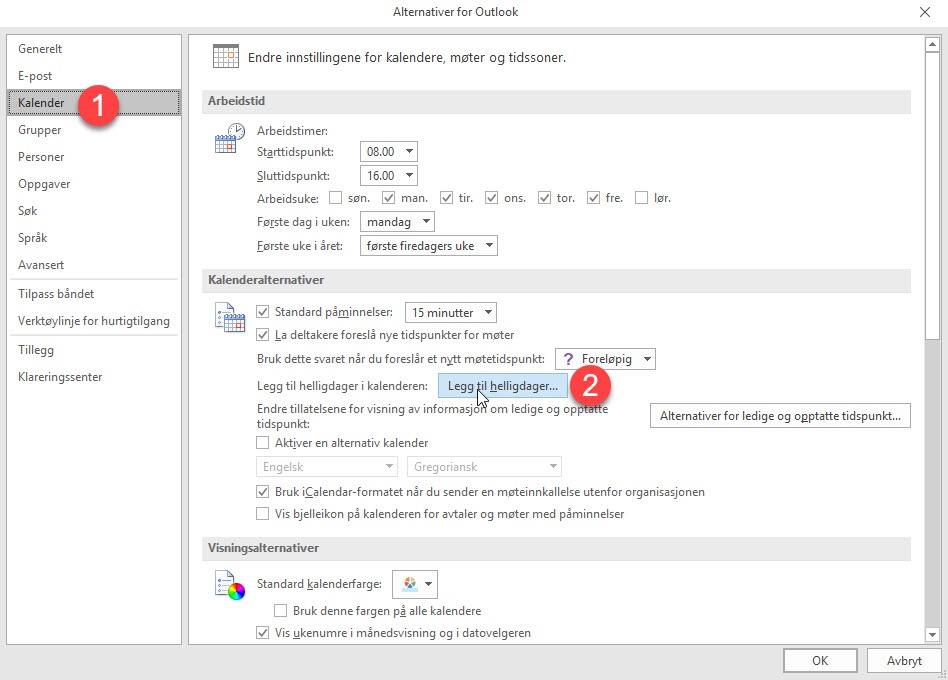Click the scrollbar down arrow
This screenshot has height=680, width=948.
coord(932,635)
